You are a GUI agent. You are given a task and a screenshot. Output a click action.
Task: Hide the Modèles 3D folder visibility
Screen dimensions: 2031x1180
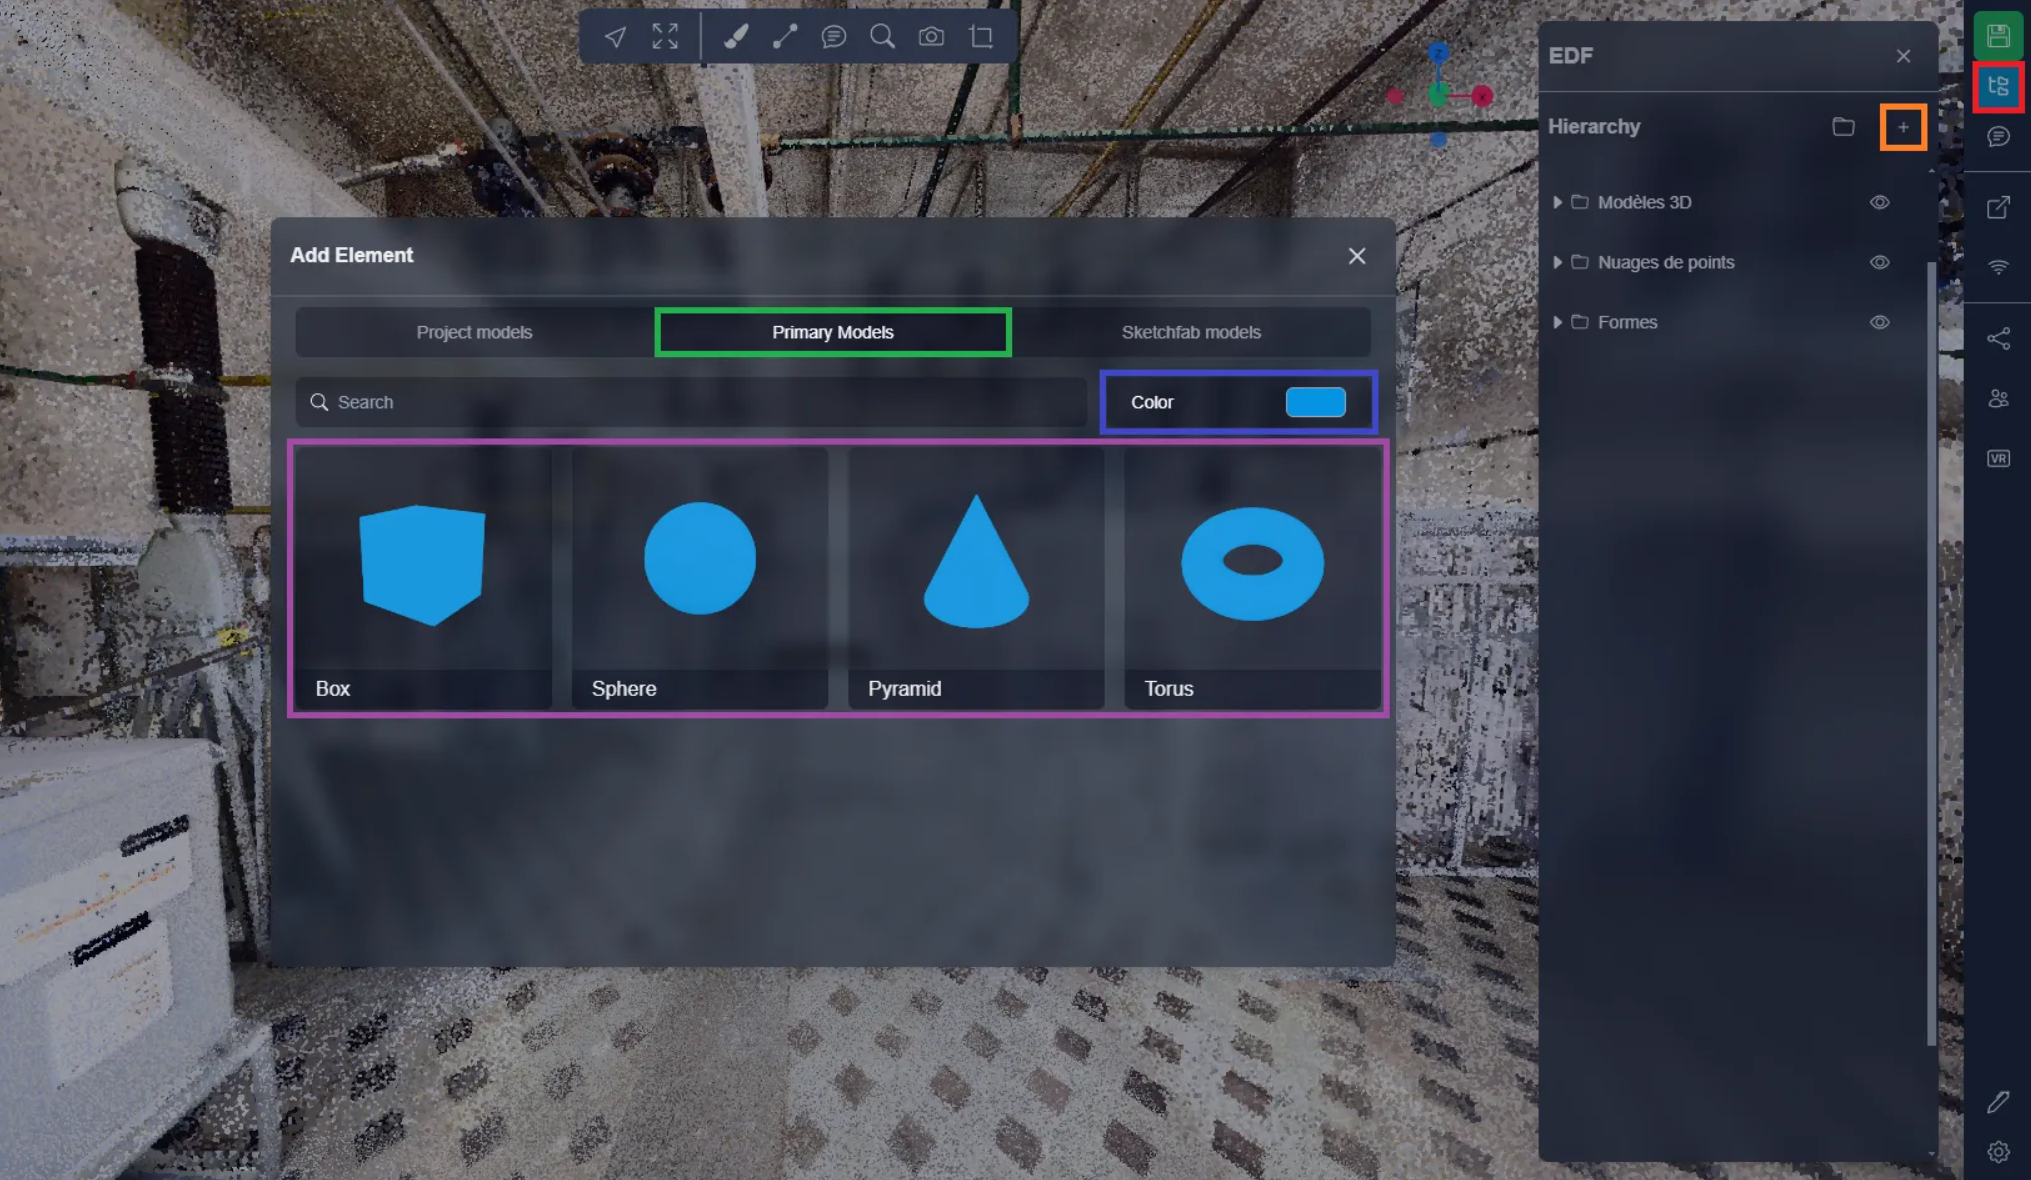1879,202
